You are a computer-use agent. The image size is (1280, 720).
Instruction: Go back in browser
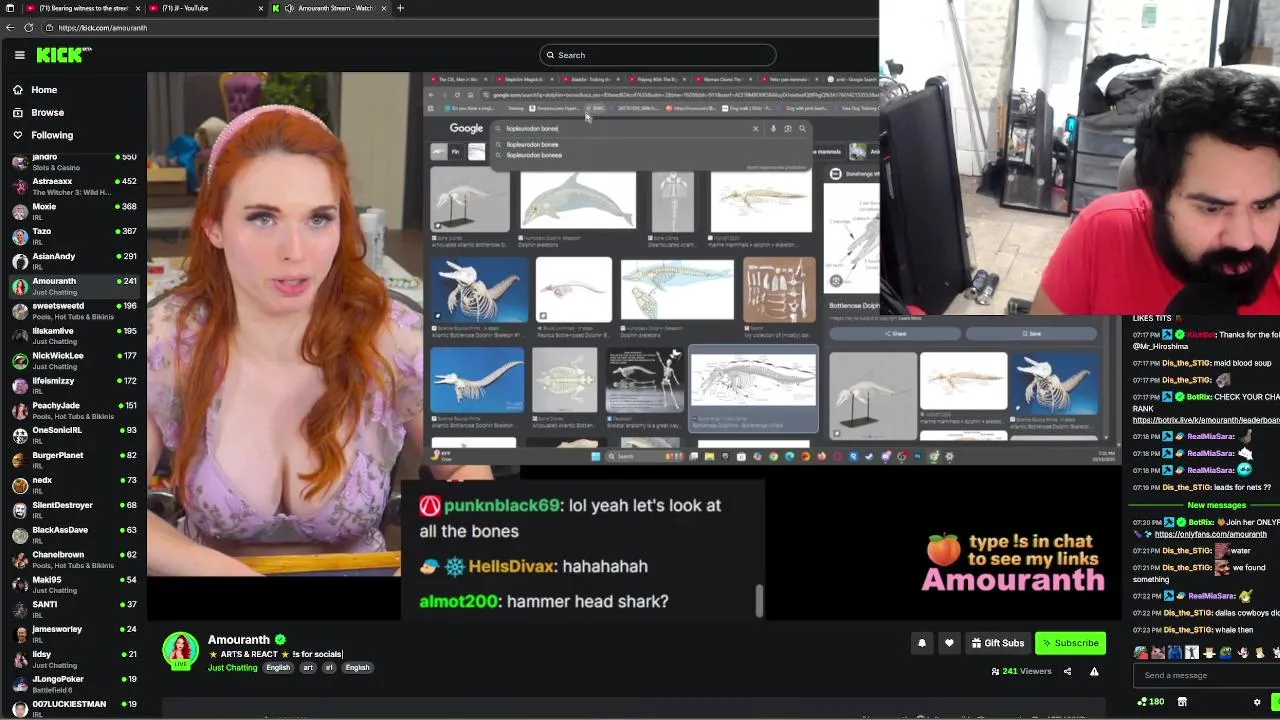tap(9, 28)
